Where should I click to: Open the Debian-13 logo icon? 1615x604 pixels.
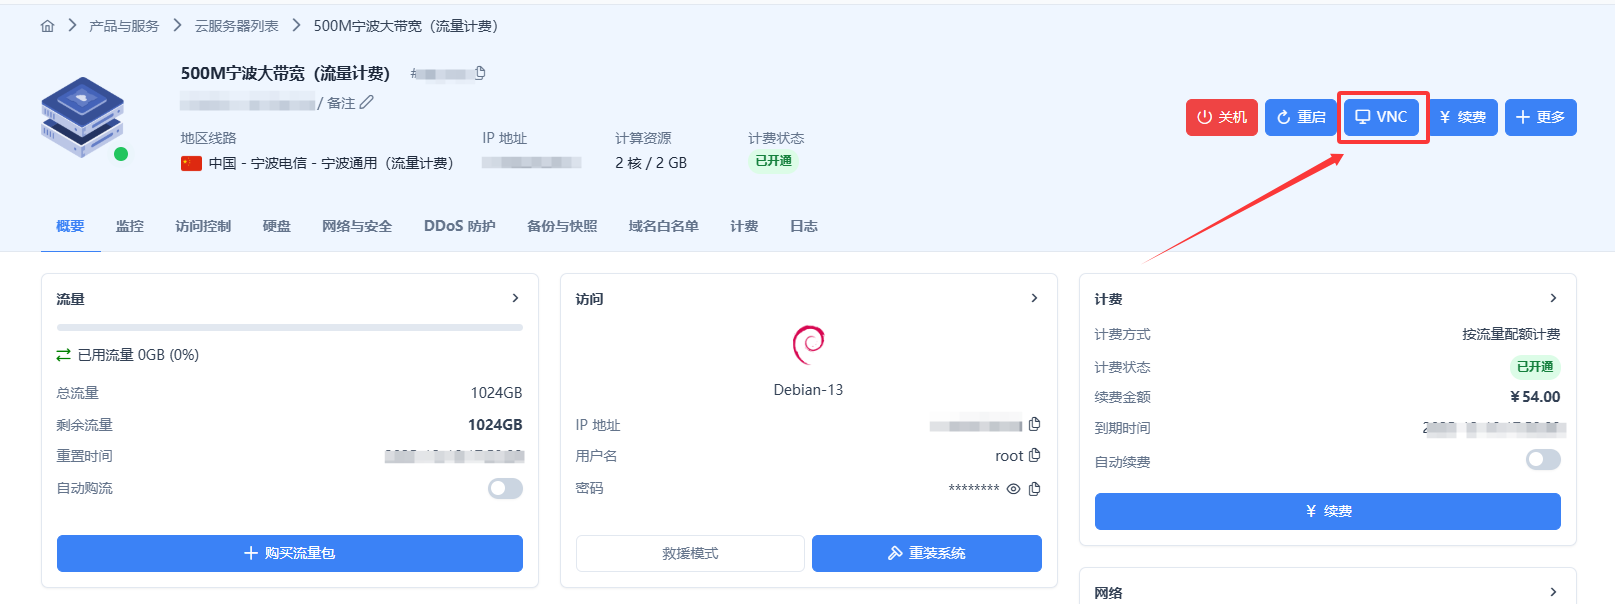tap(808, 345)
